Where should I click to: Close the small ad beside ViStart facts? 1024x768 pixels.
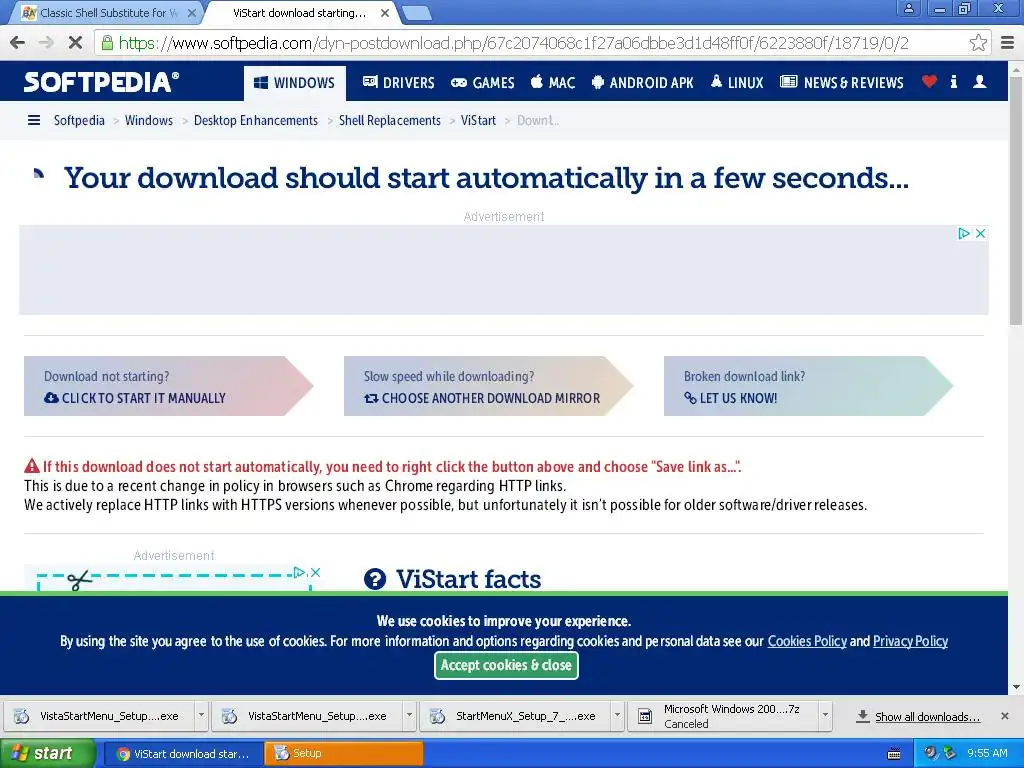tap(315, 573)
